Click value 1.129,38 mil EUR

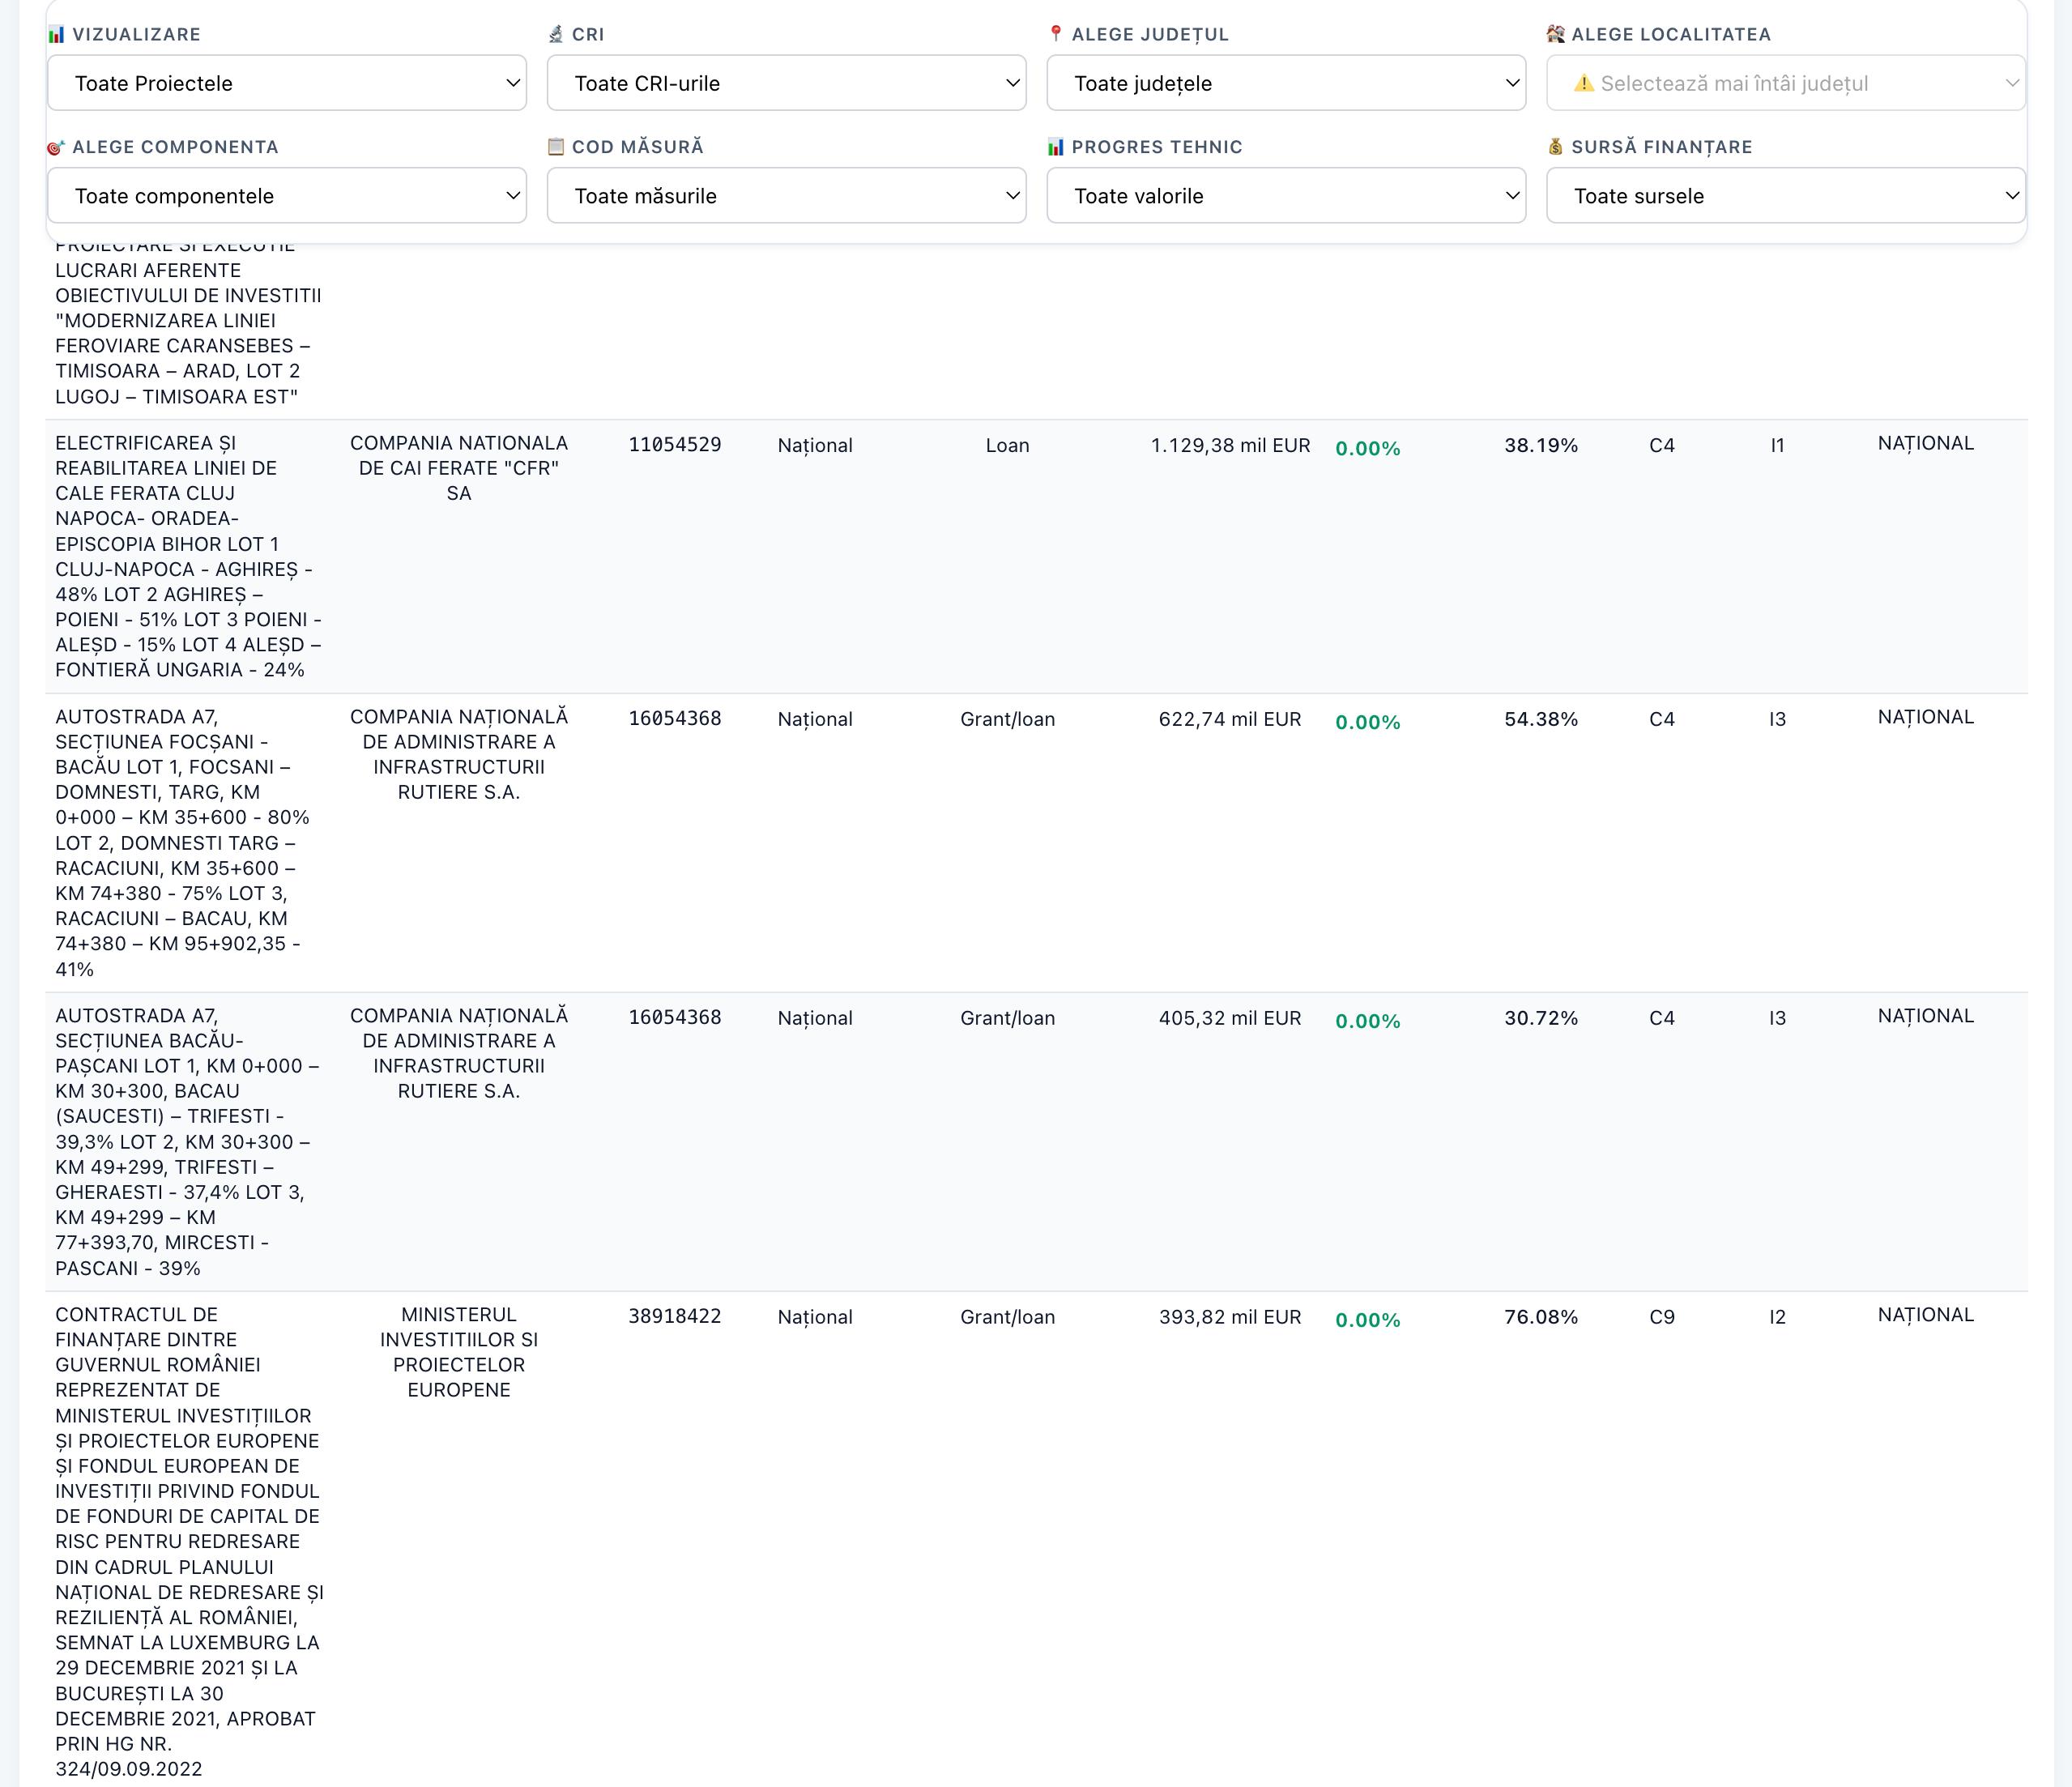pyautogui.click(x=1230, y=445)
